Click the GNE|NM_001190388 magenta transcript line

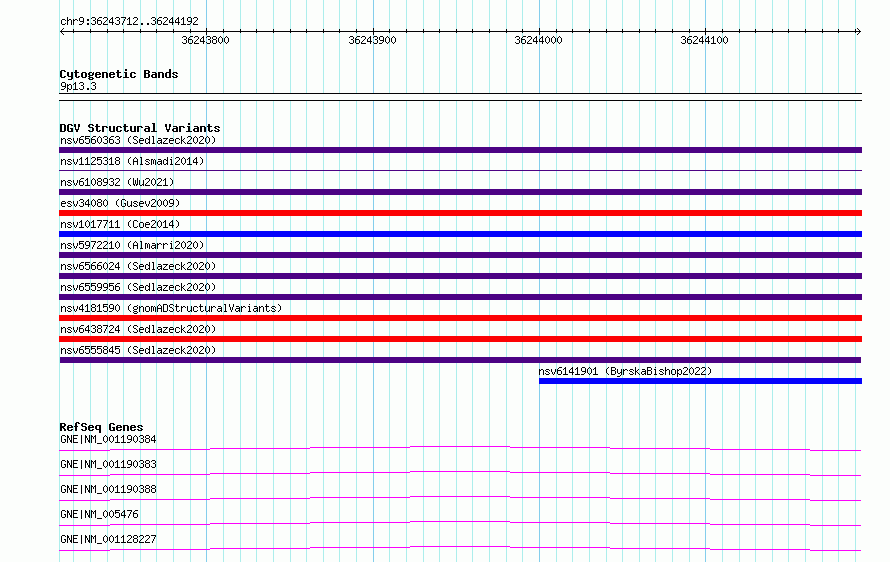point(460,498)
